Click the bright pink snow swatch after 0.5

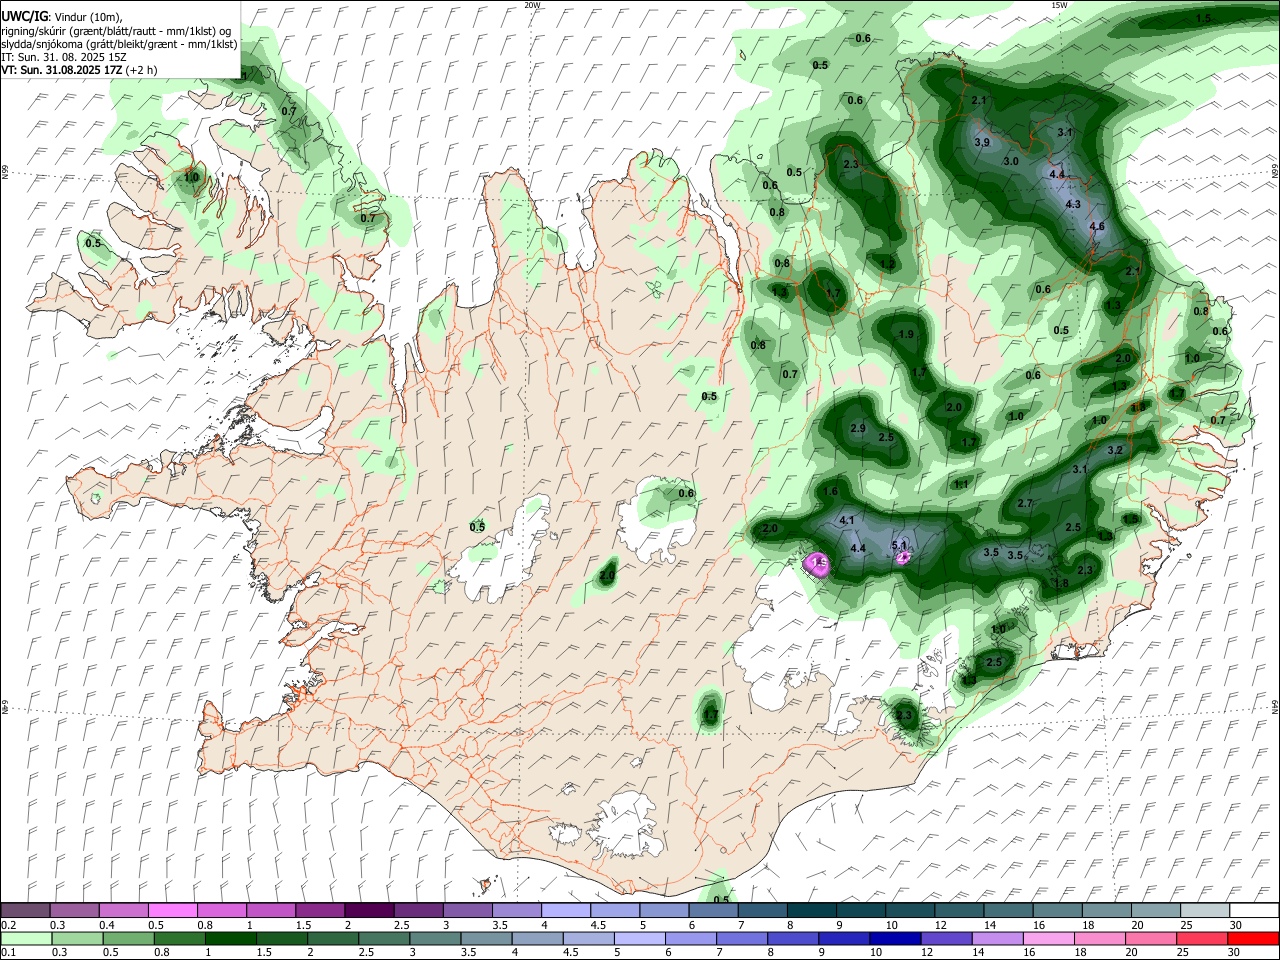click(x=173, y=910)
